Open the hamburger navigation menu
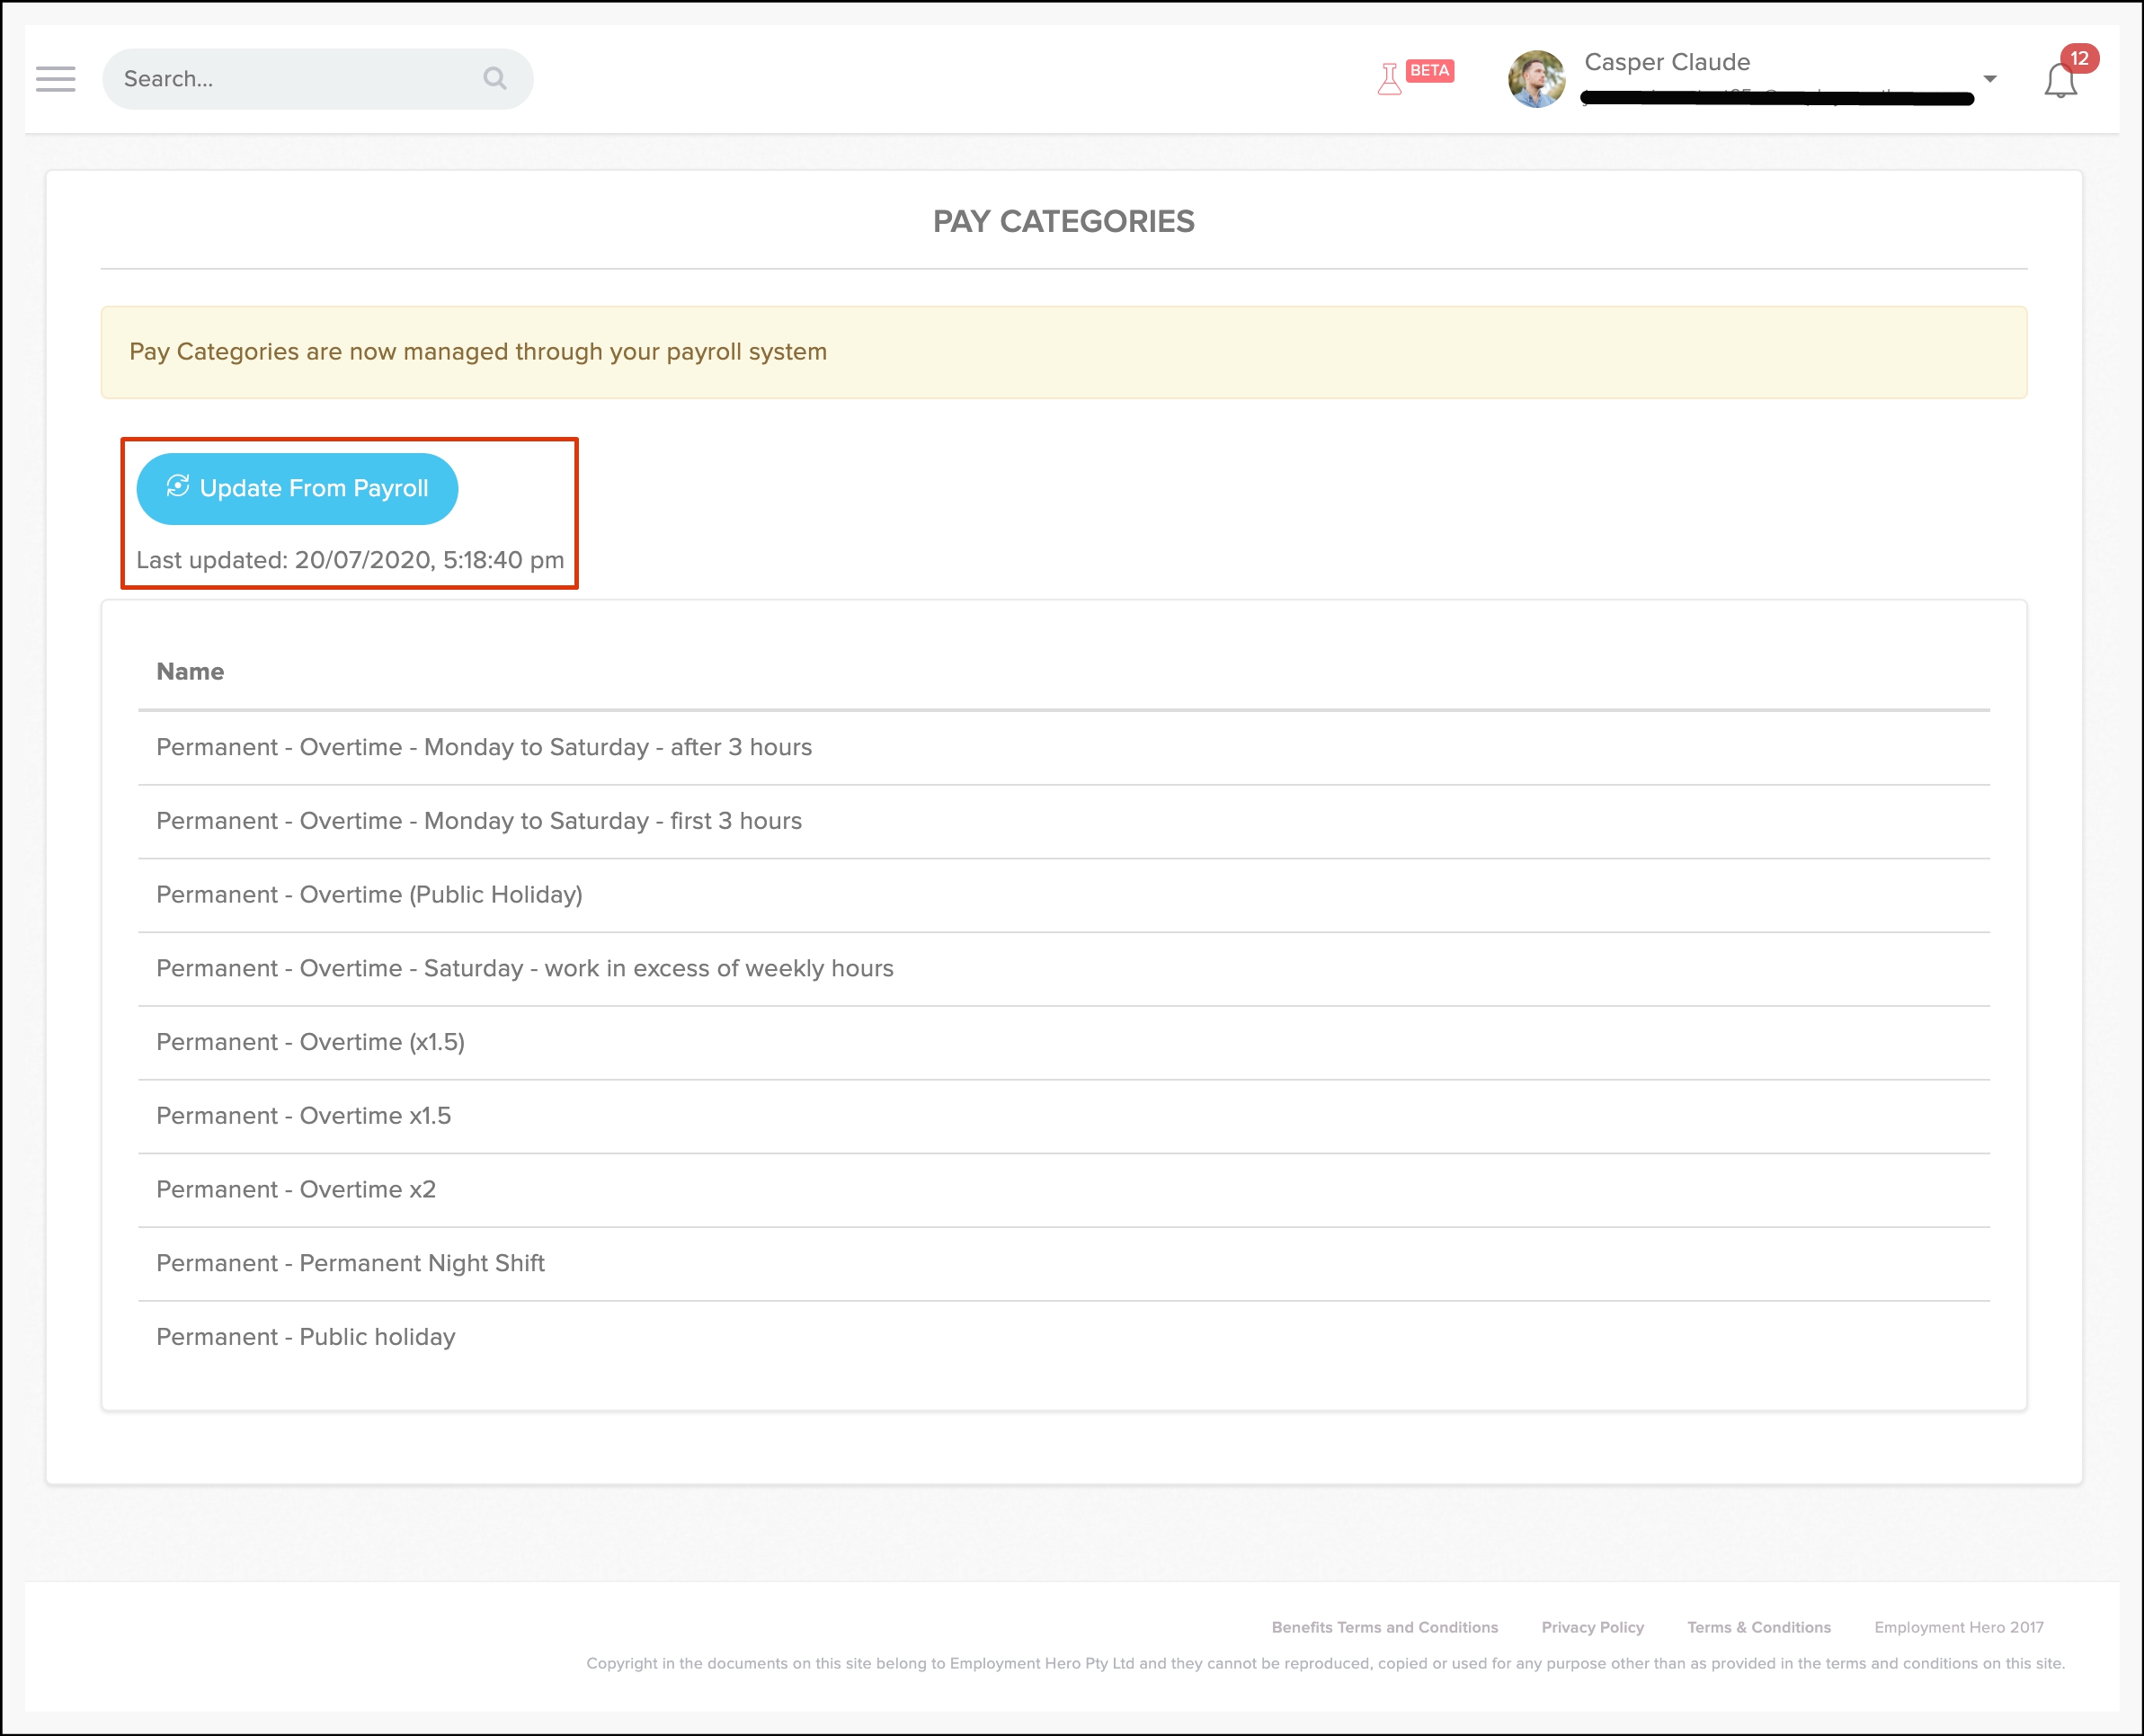Viewport: 2144px width, 1736px height. (56, 79)
